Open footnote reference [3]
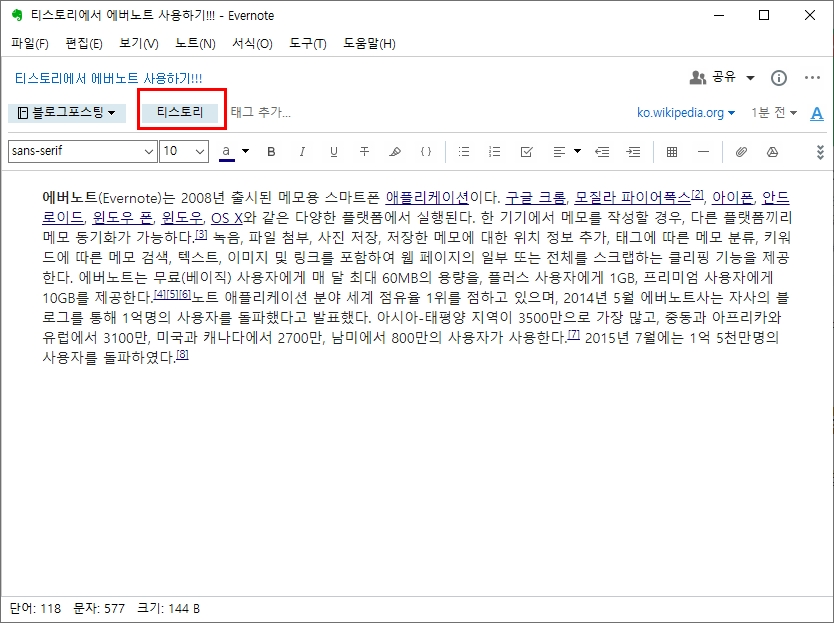 coord(202,234)
